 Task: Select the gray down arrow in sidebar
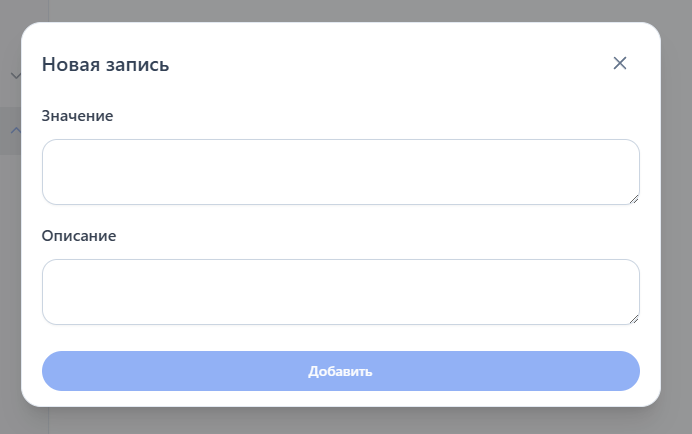click(x=15, y=76)
